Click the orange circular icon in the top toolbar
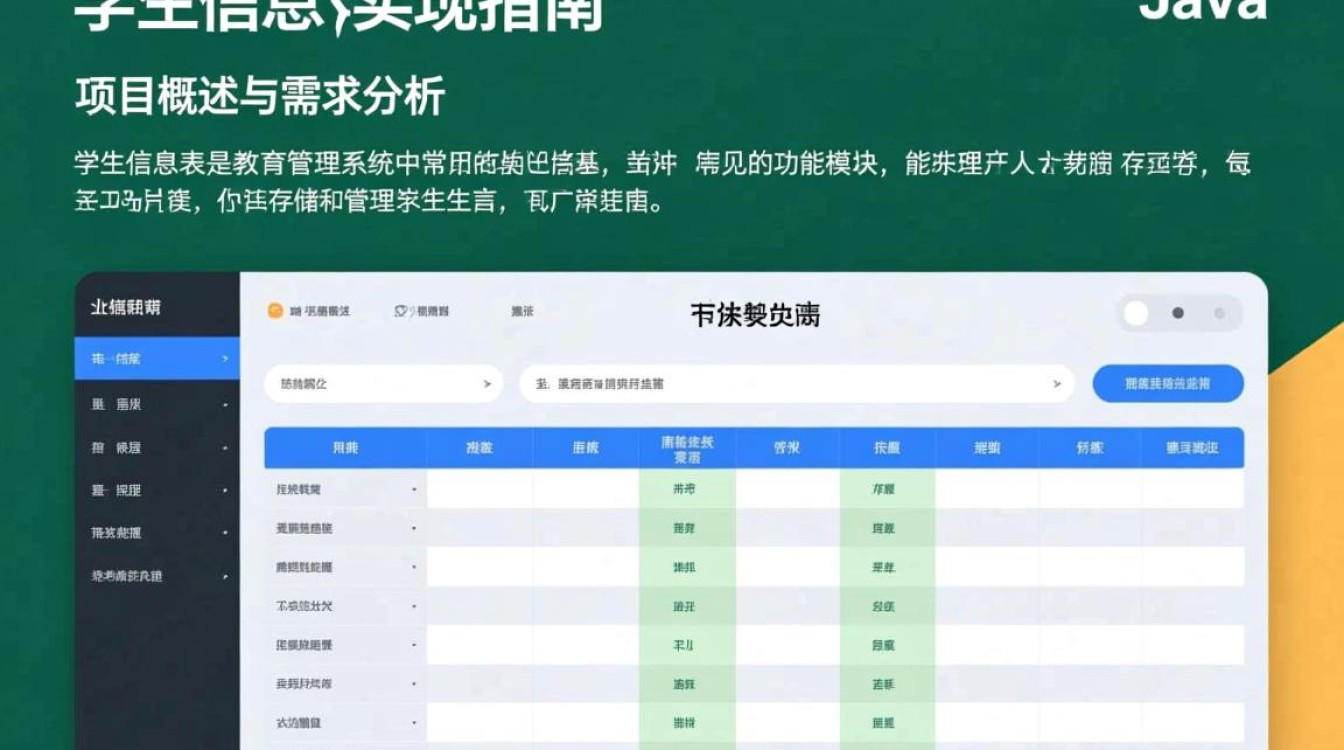 pyautogui.click(x=276, y=311)
